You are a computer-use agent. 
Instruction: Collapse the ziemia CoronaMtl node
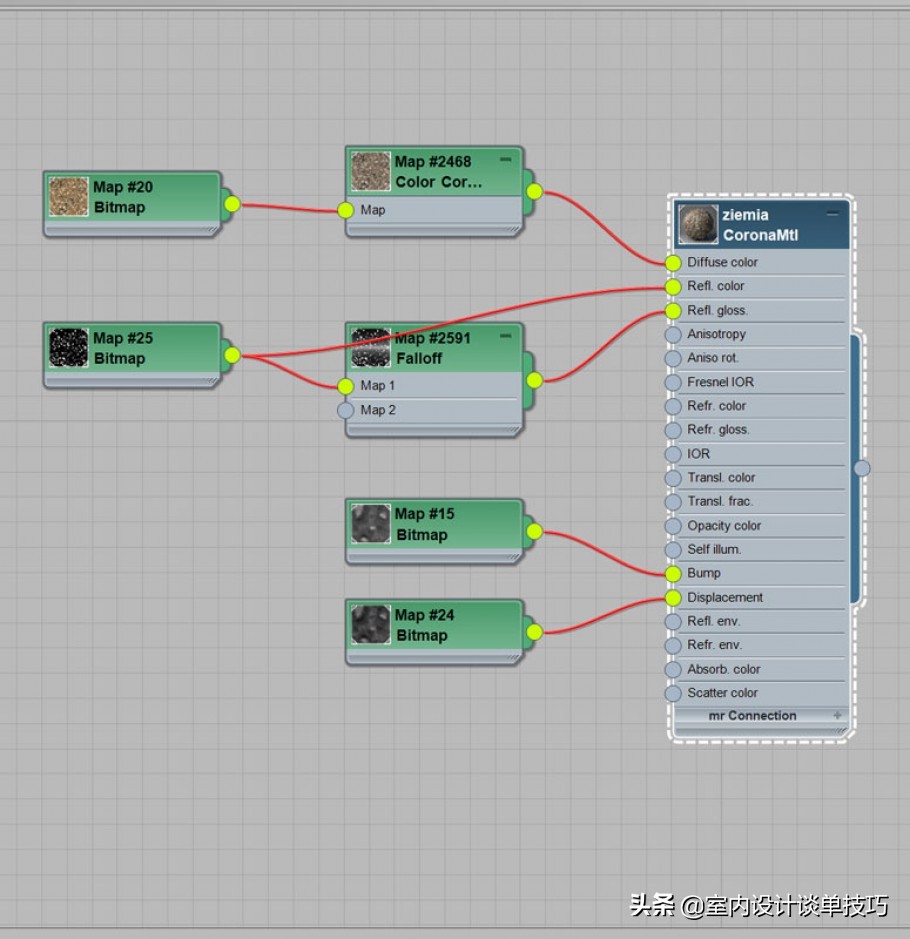click(833, 213)
